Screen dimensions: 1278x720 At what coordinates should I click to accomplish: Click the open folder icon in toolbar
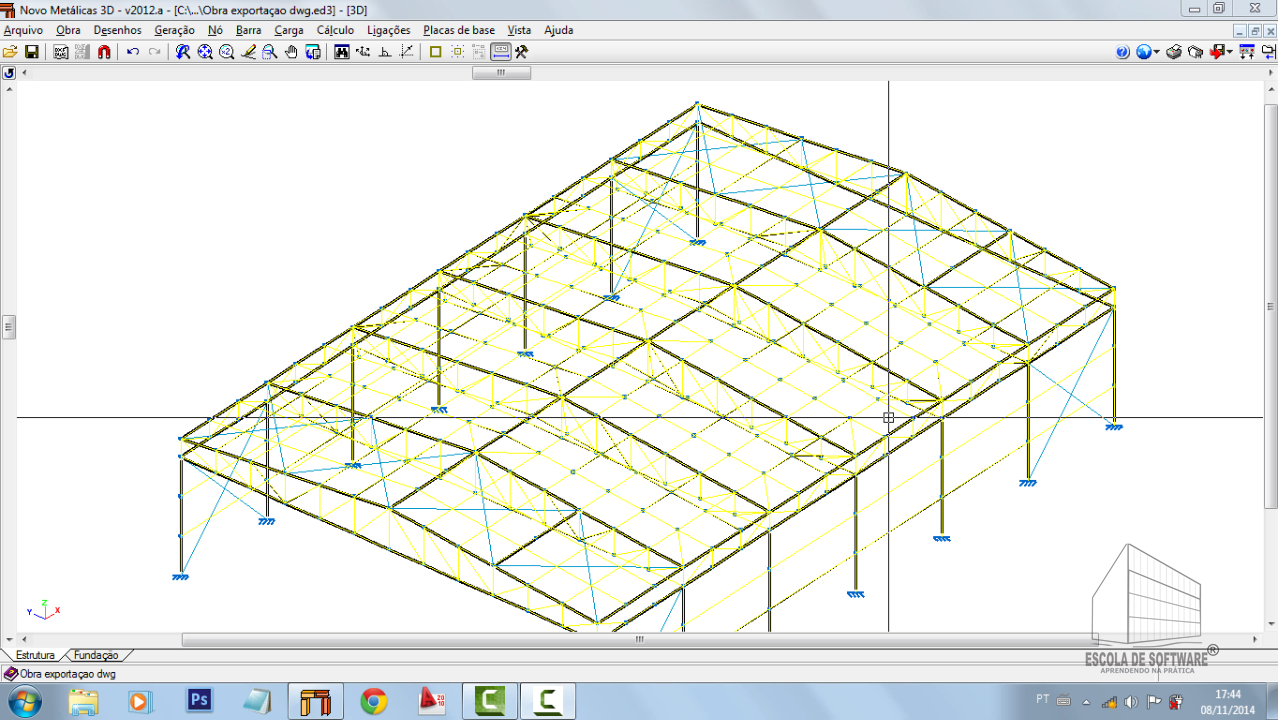10,52
